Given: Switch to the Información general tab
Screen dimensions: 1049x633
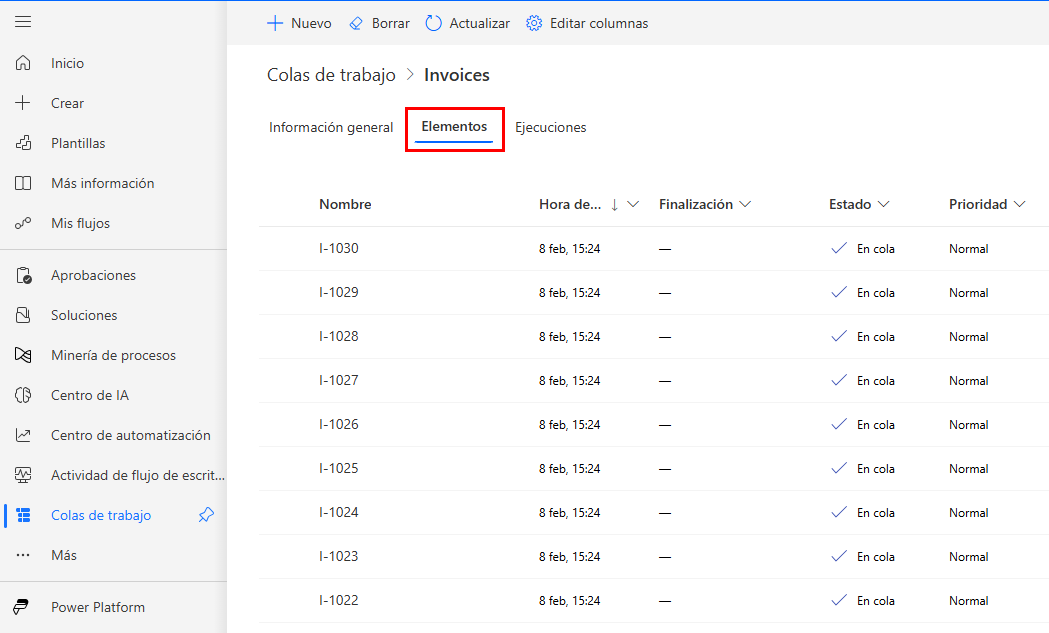Looking at the screenshot, I should (331, 127).
